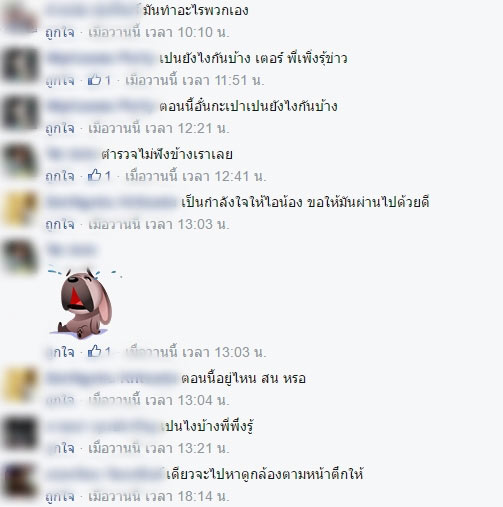Open avatar beside the 12:21 comment
This screenshot has width=503, height=507.
20,113
